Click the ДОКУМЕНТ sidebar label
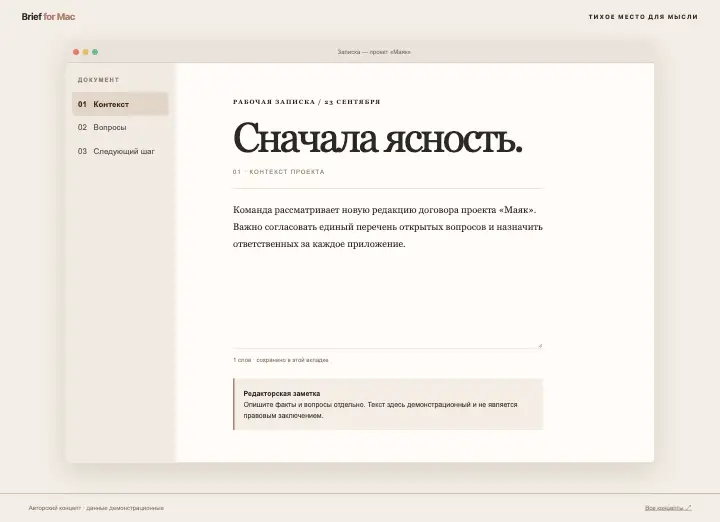Screen dimensions: 720x522 point(98,80)
